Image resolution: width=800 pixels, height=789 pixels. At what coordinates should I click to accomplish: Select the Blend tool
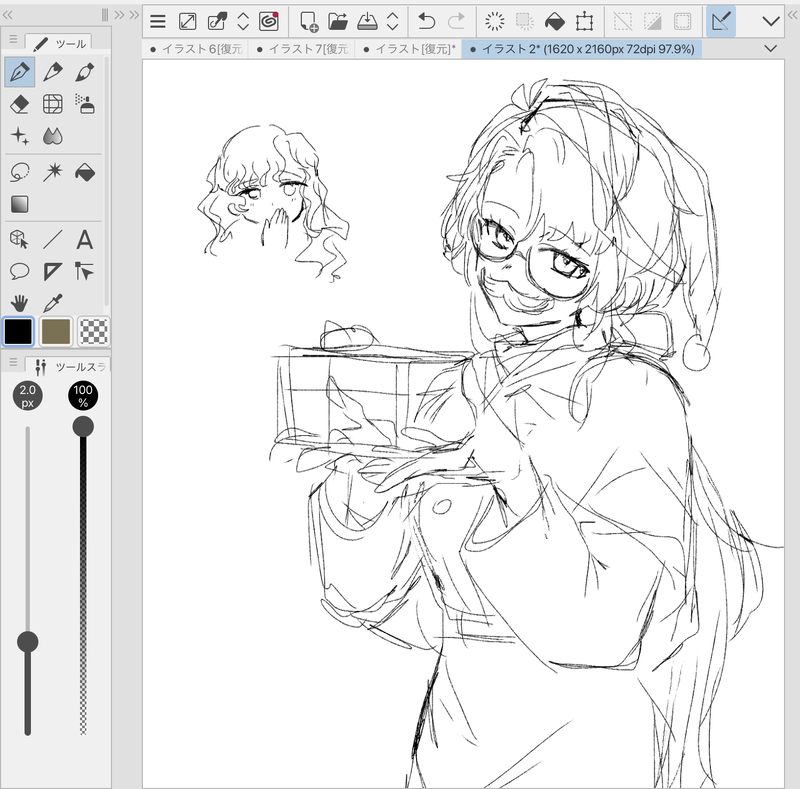point(53,136)
